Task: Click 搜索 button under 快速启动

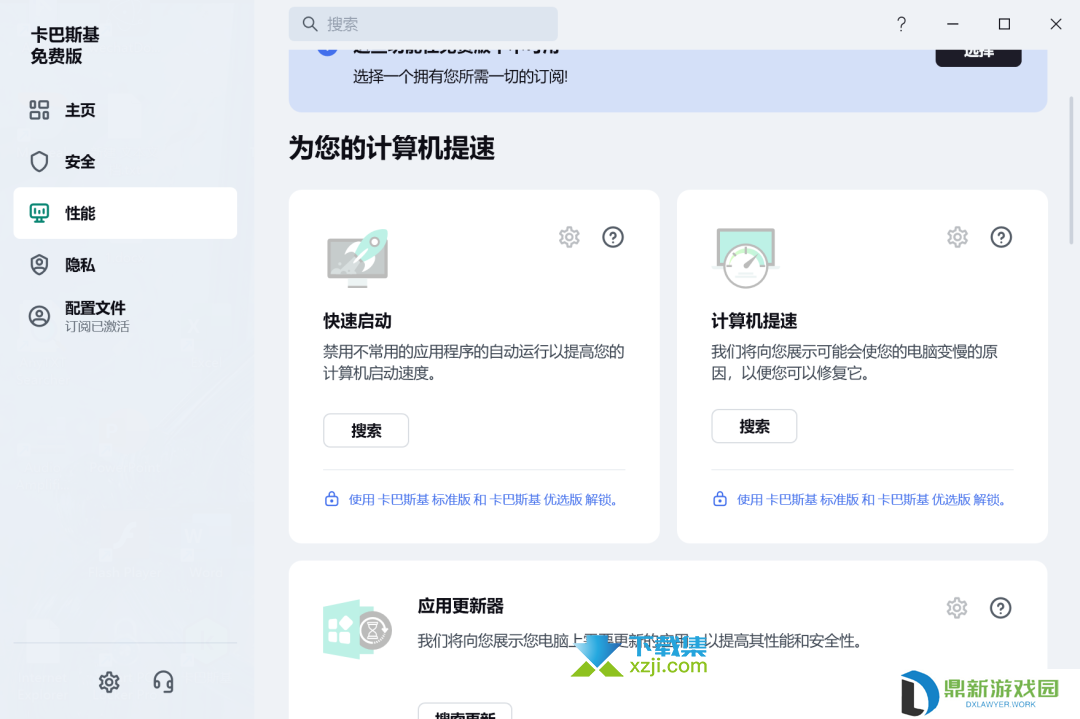Action: coord(366,430)
